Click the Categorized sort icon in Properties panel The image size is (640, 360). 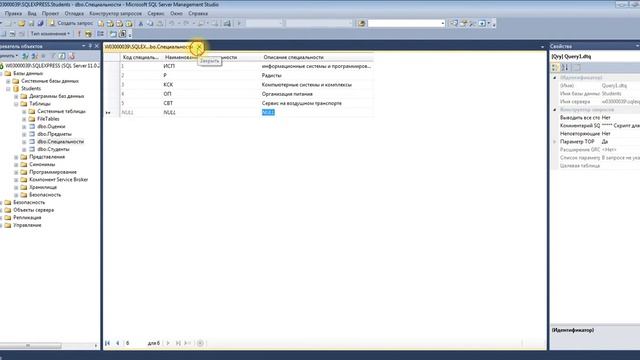[x=555, y=67]
